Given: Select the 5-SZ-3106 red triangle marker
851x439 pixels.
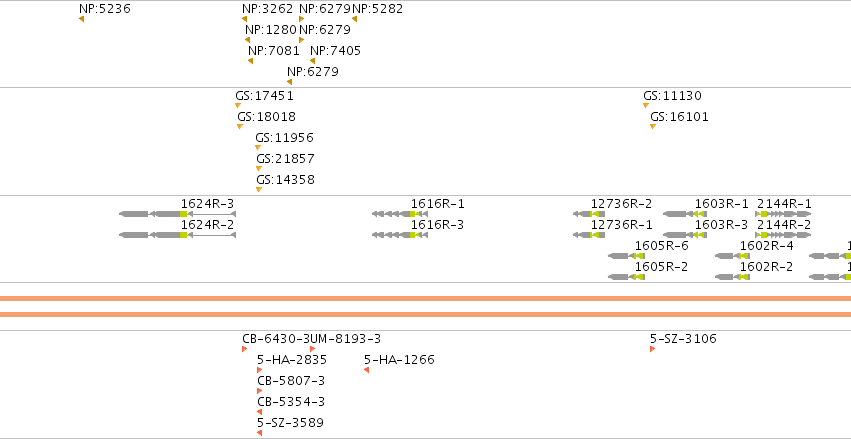Looking at the screenshot, I should tap(652, 349).
